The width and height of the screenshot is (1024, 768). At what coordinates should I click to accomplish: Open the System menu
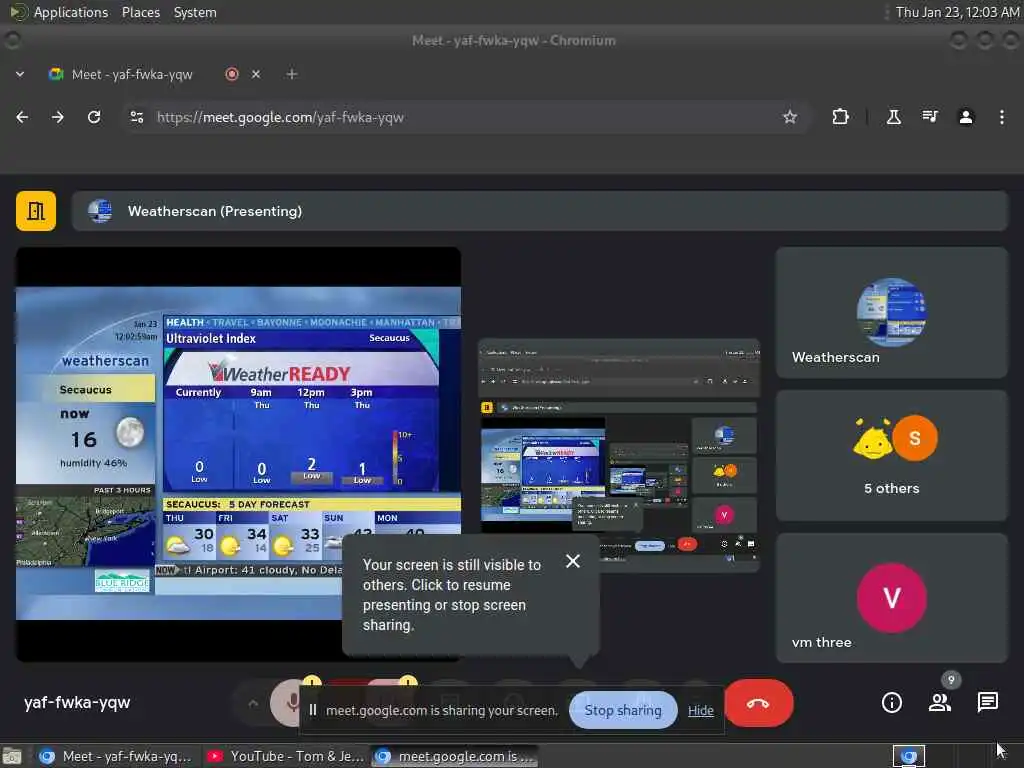point(195,12)
